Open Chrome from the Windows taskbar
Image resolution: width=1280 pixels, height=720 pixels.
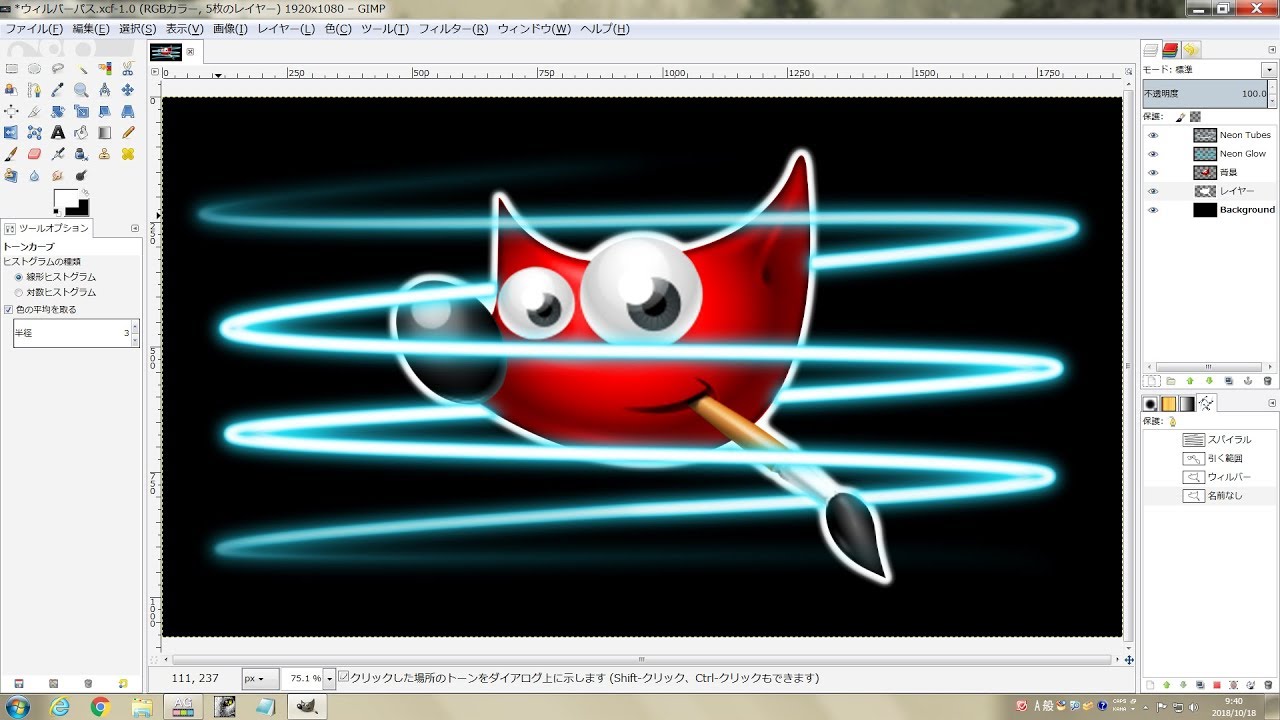coord(99,707)
